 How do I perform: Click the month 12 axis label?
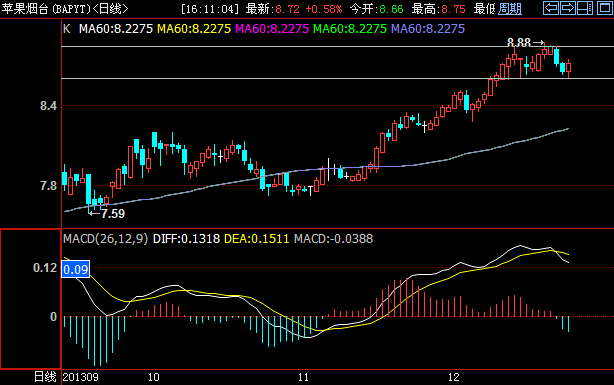[454, 377]
